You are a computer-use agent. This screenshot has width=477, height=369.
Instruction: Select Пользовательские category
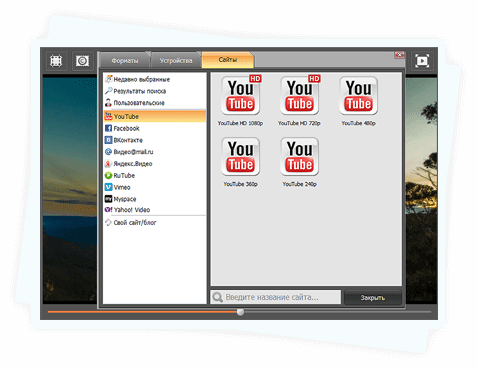point(155,103)
